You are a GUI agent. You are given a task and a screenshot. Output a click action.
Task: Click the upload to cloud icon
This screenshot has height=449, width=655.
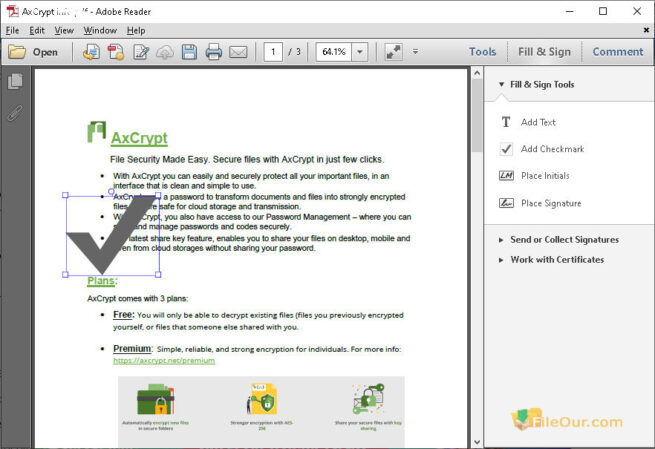[x=165, y=52]
